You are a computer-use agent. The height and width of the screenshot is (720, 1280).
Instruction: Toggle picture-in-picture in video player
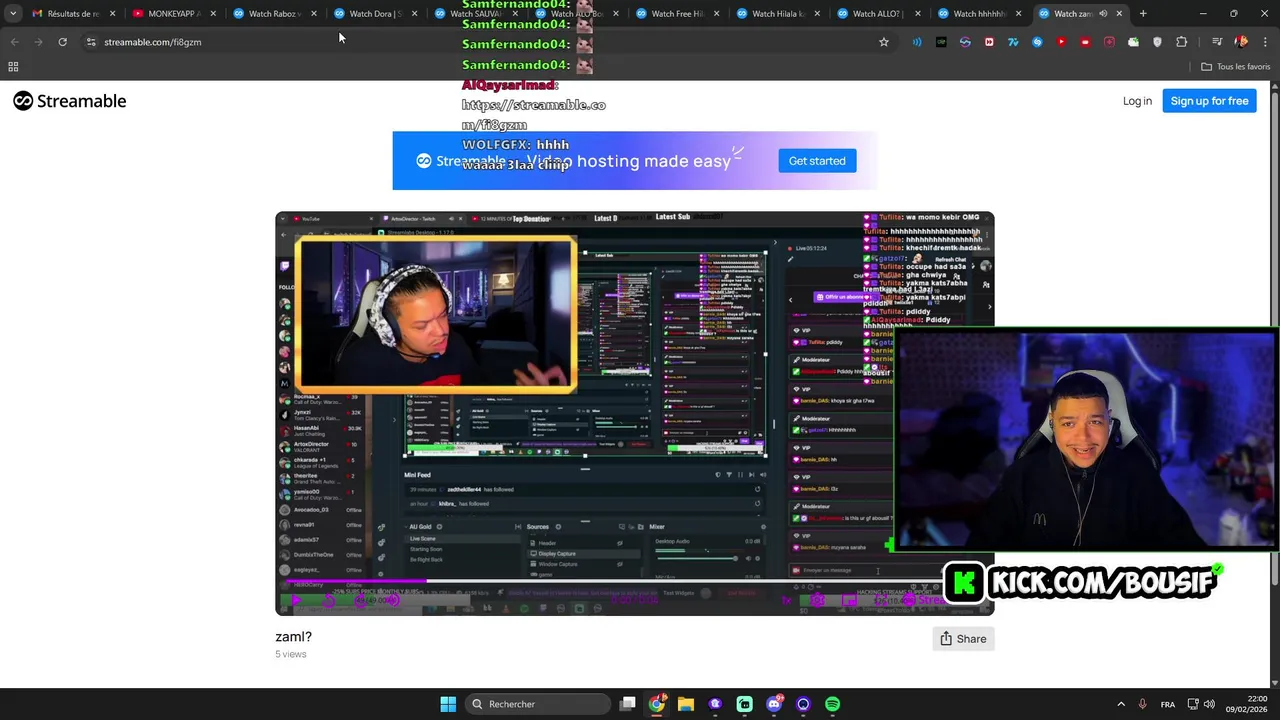click(849, 600)
